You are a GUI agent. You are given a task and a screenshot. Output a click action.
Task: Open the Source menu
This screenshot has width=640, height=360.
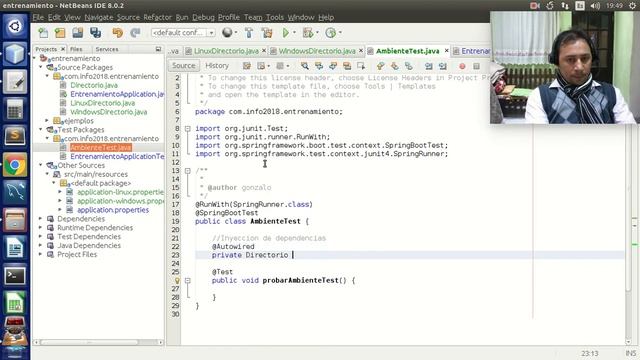coord(128,17)
